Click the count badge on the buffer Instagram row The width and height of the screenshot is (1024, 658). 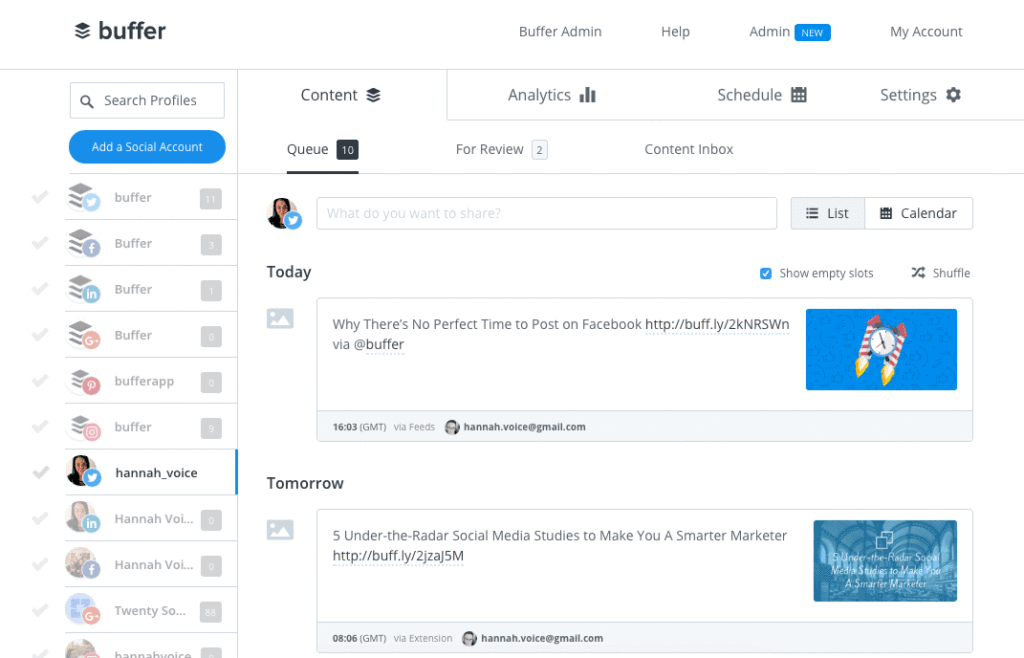[210, 428]
